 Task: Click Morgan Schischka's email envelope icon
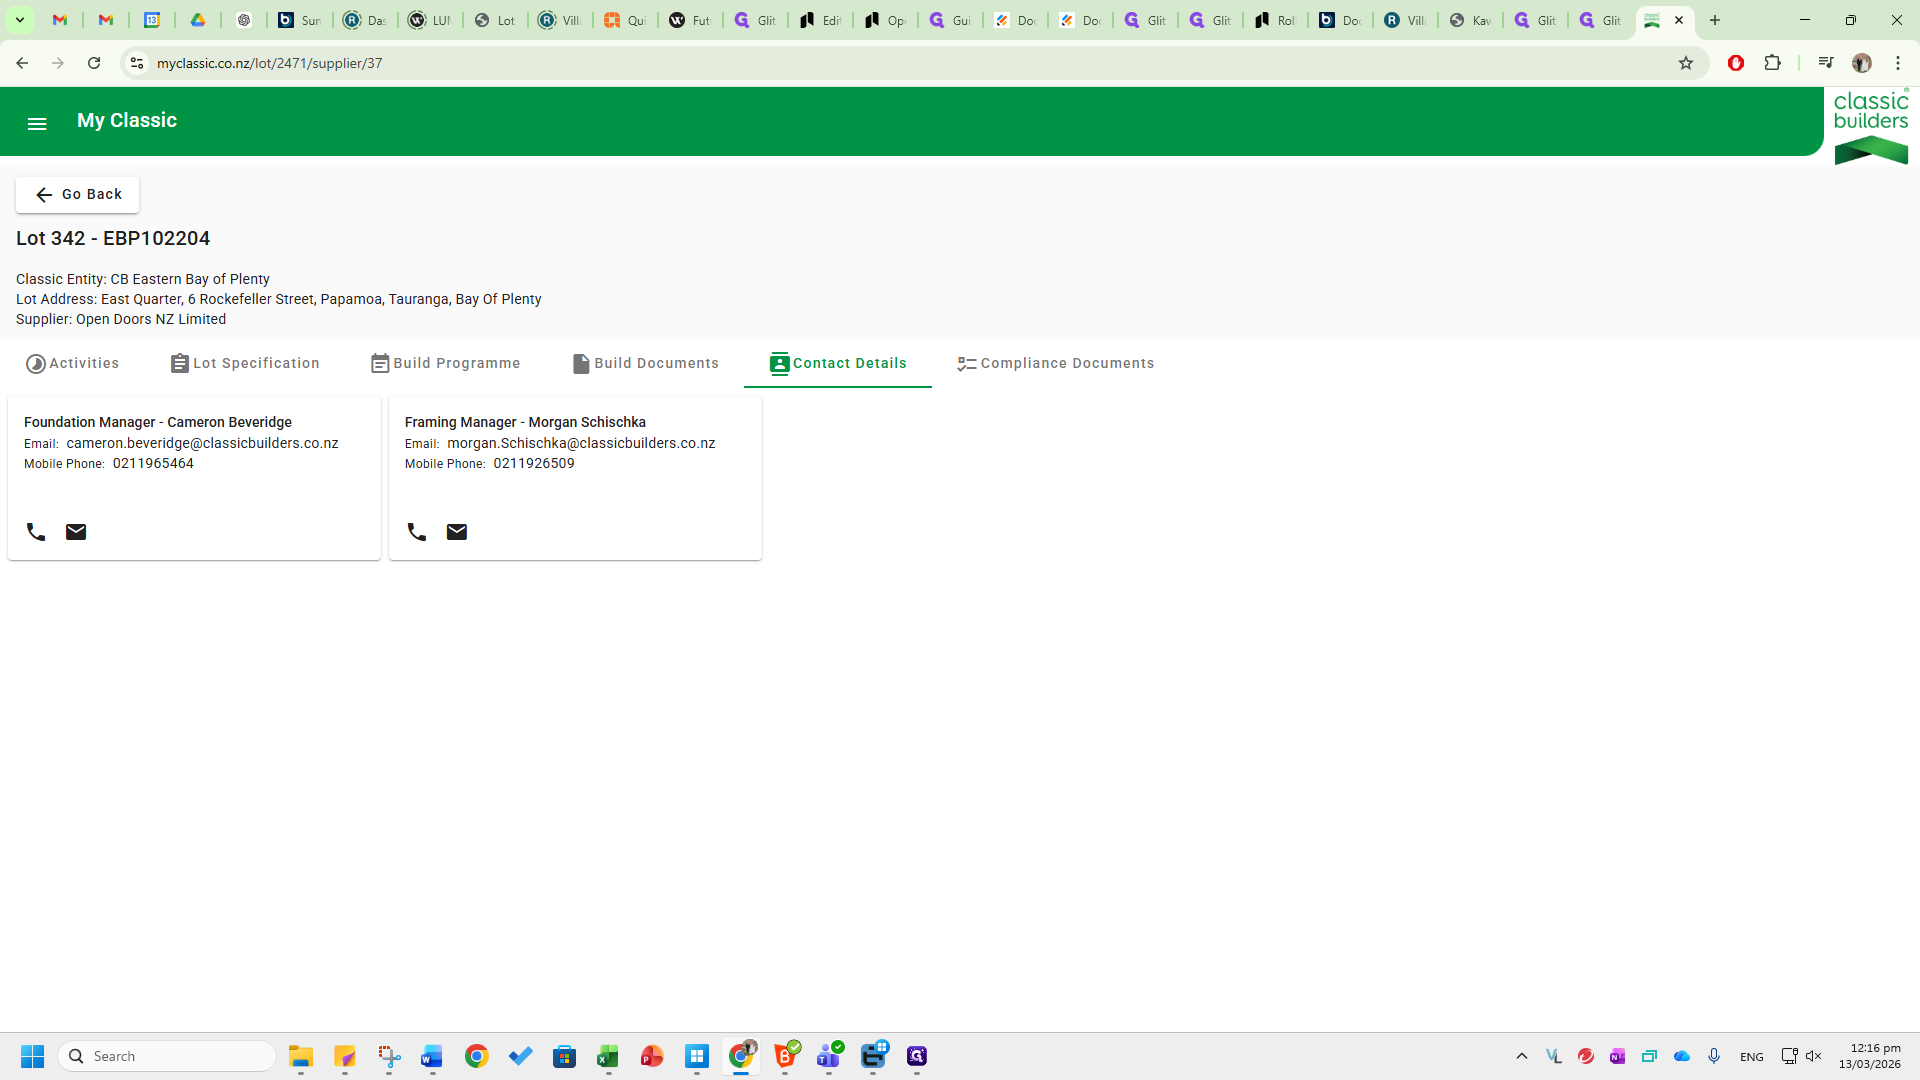tap(457, 532)
